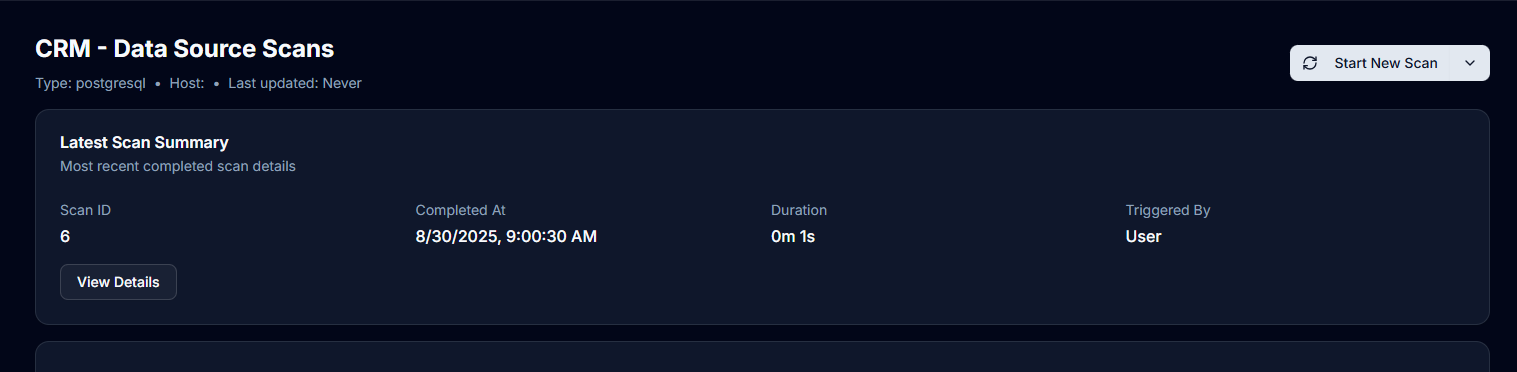
Task: Click the Latest Scan Summary title
Action: tap(144, 142)
